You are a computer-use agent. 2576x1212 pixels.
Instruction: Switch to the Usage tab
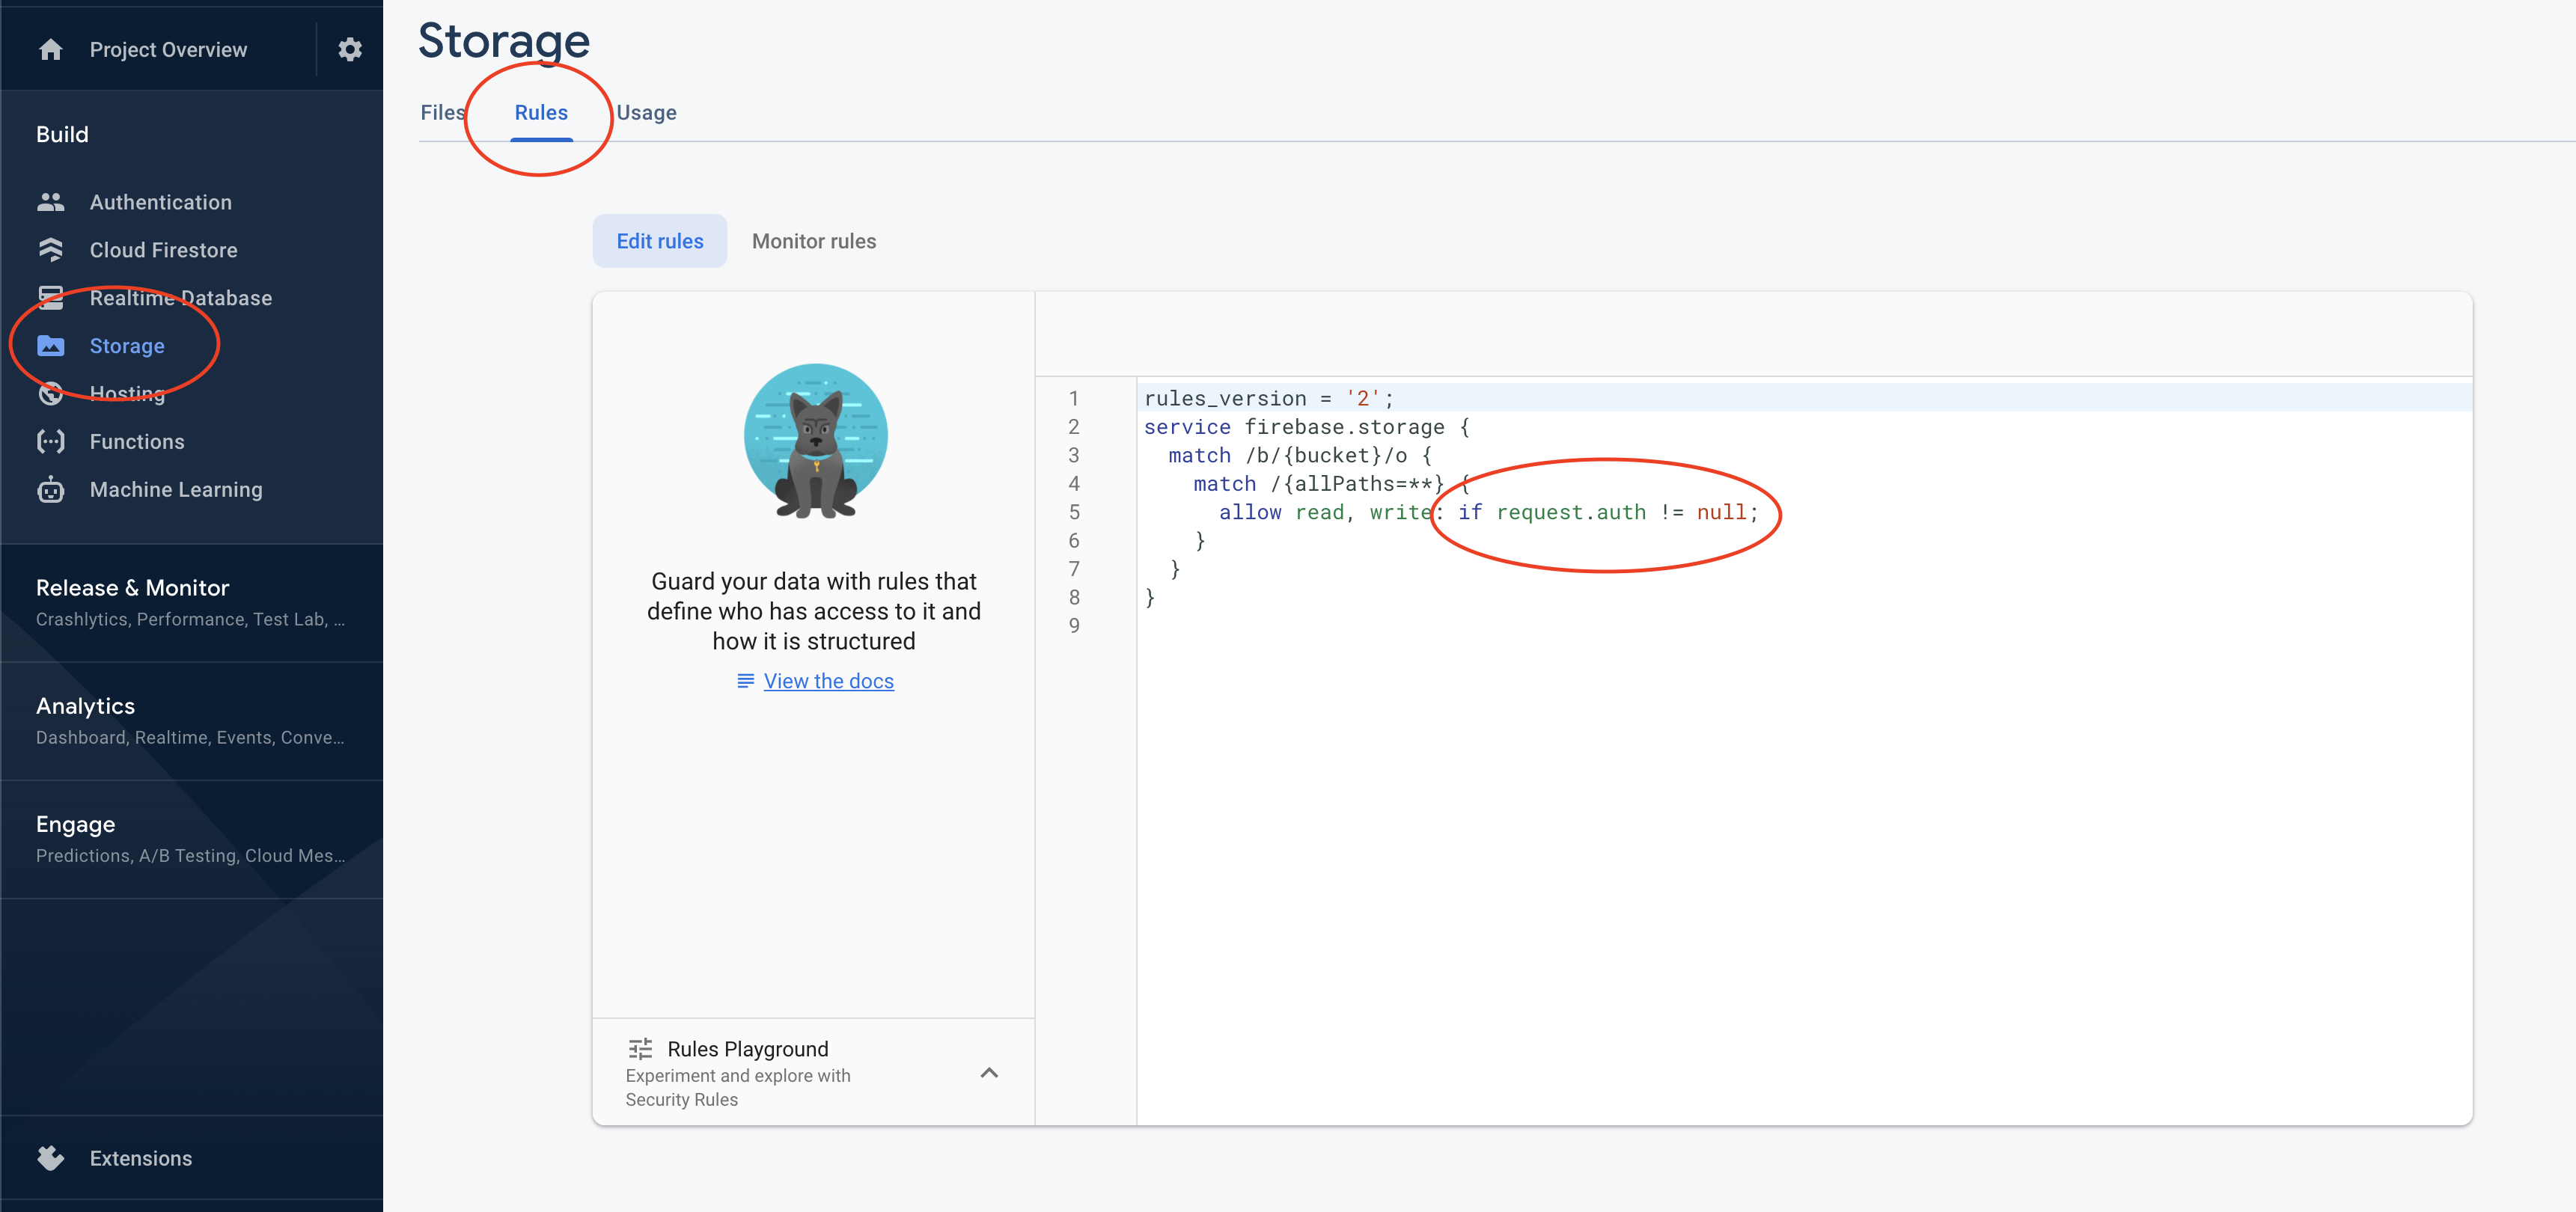tap(646, 113)
